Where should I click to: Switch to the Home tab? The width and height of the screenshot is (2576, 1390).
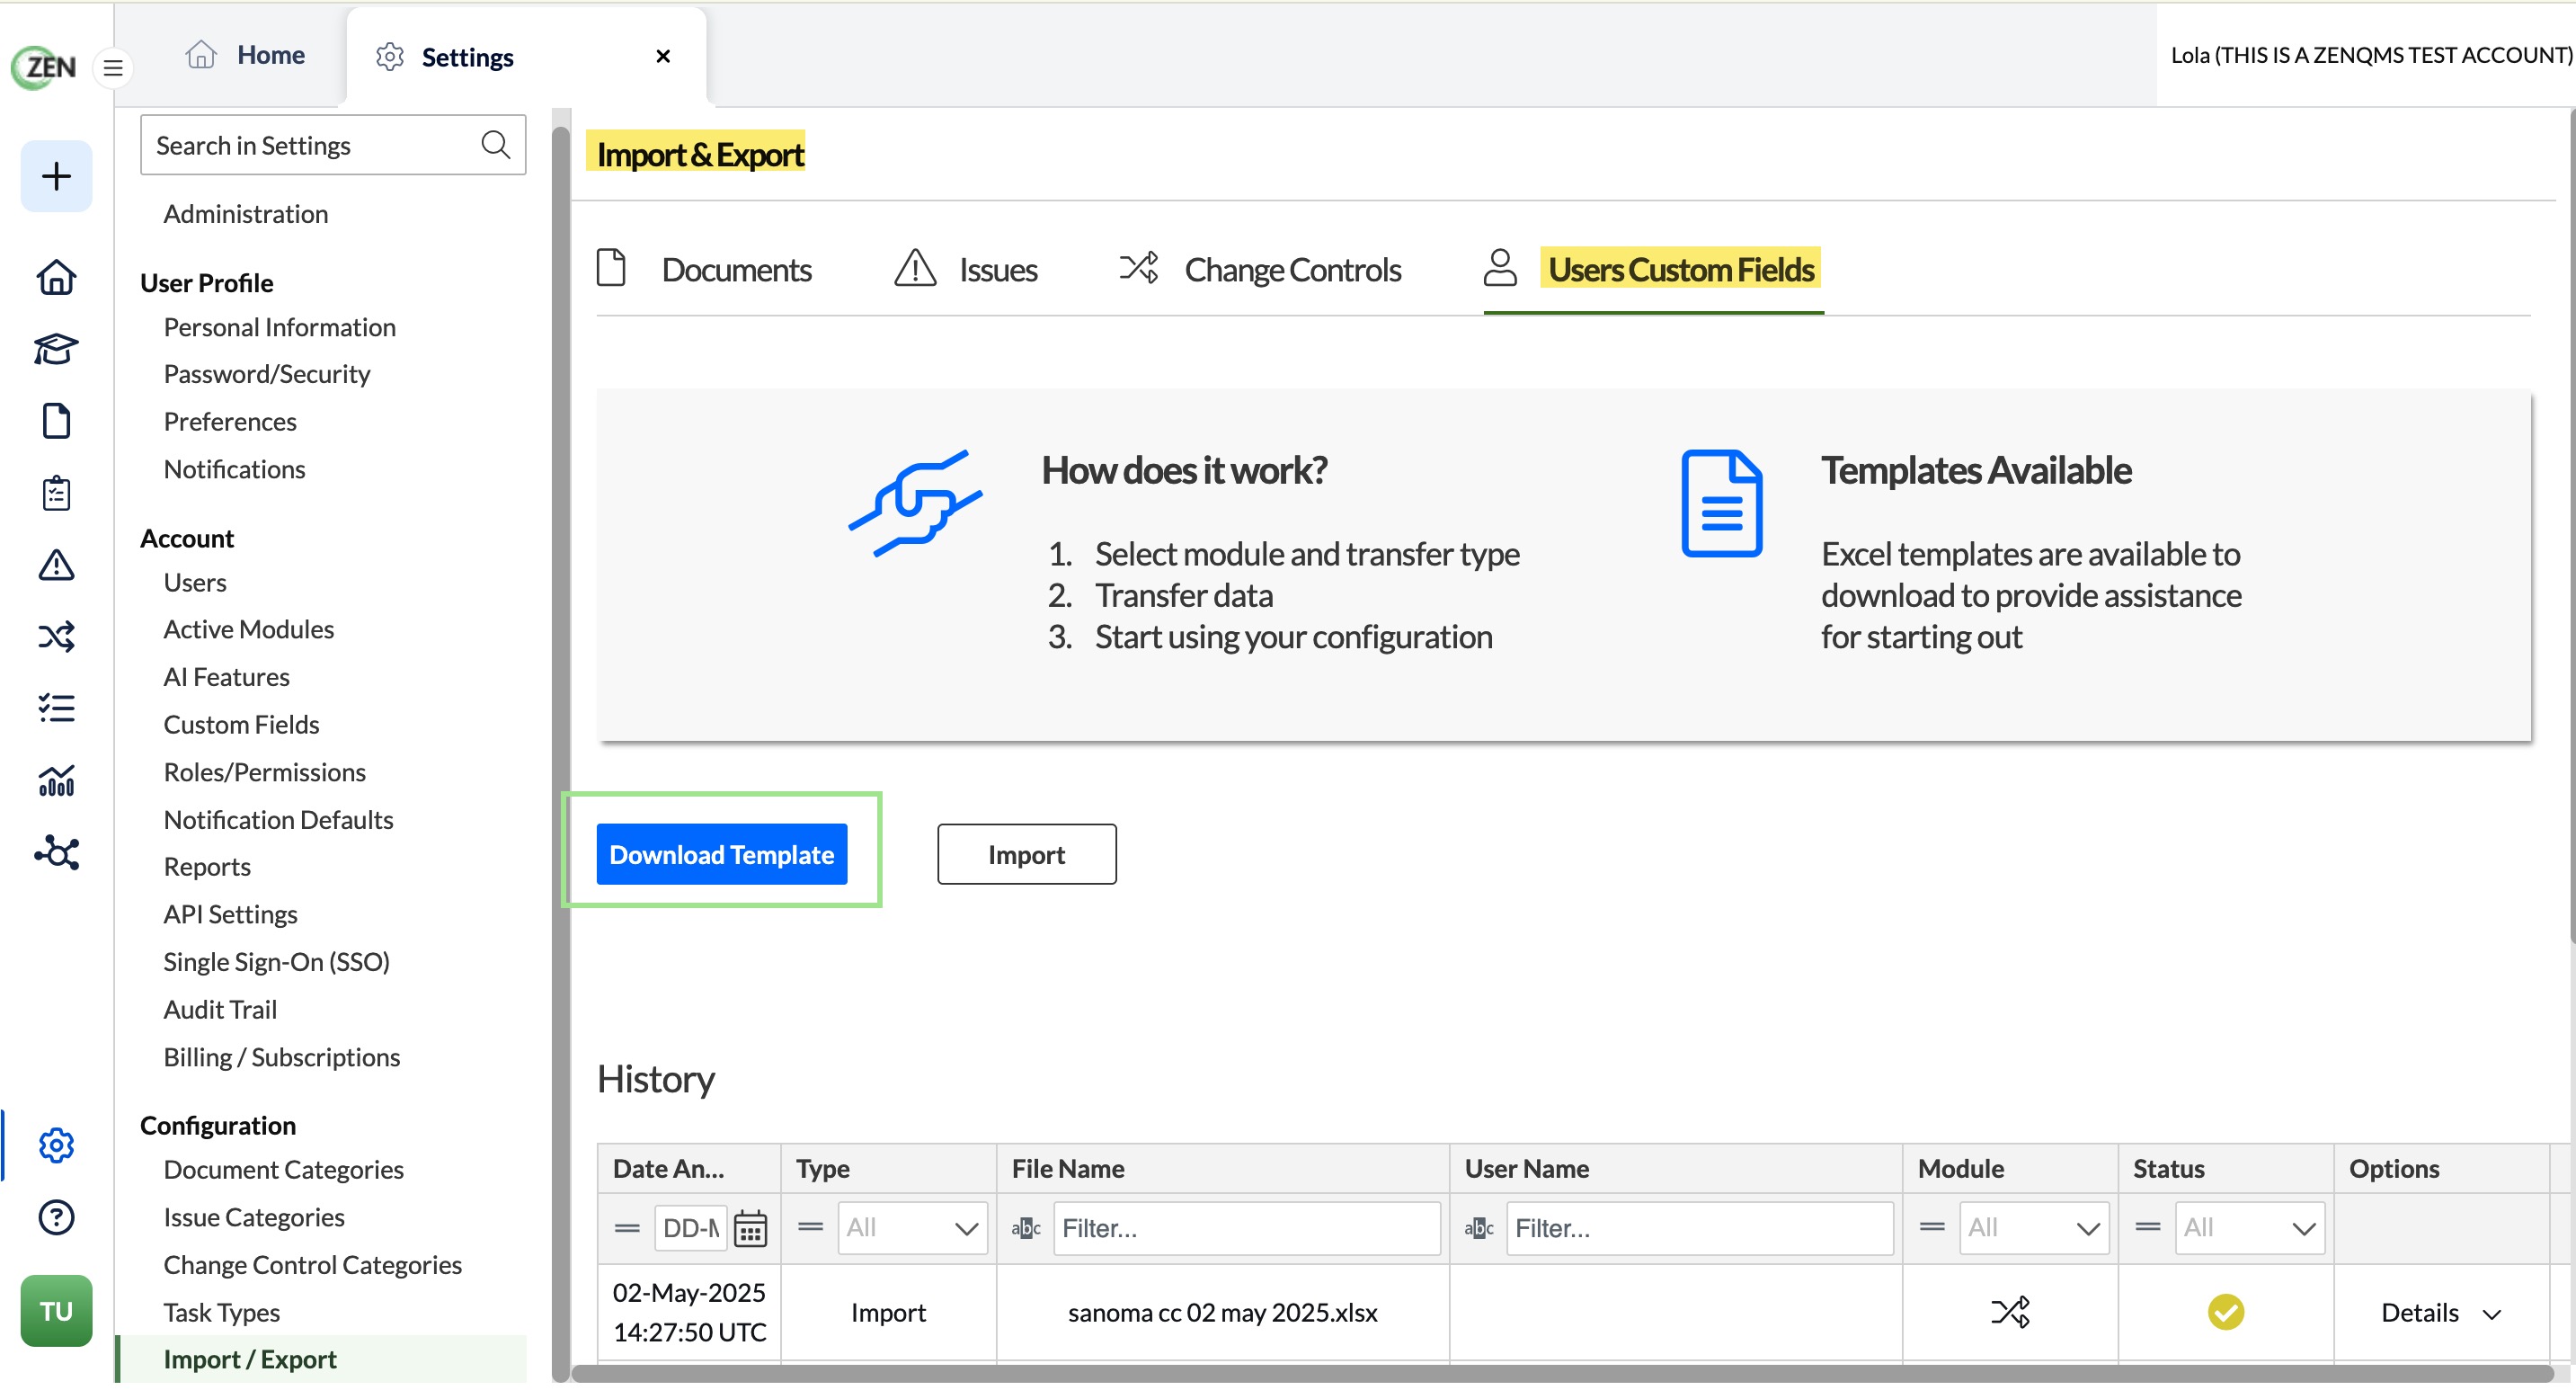point(246,55)
